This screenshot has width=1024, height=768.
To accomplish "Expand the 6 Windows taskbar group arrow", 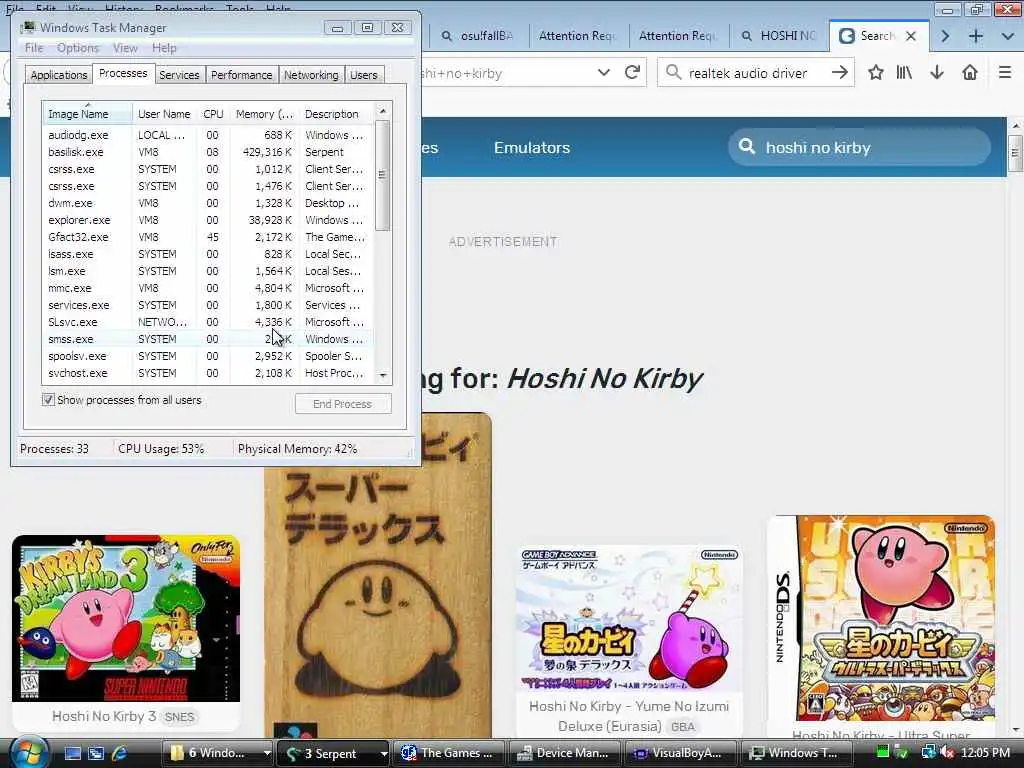I will (x=266, y=753).
